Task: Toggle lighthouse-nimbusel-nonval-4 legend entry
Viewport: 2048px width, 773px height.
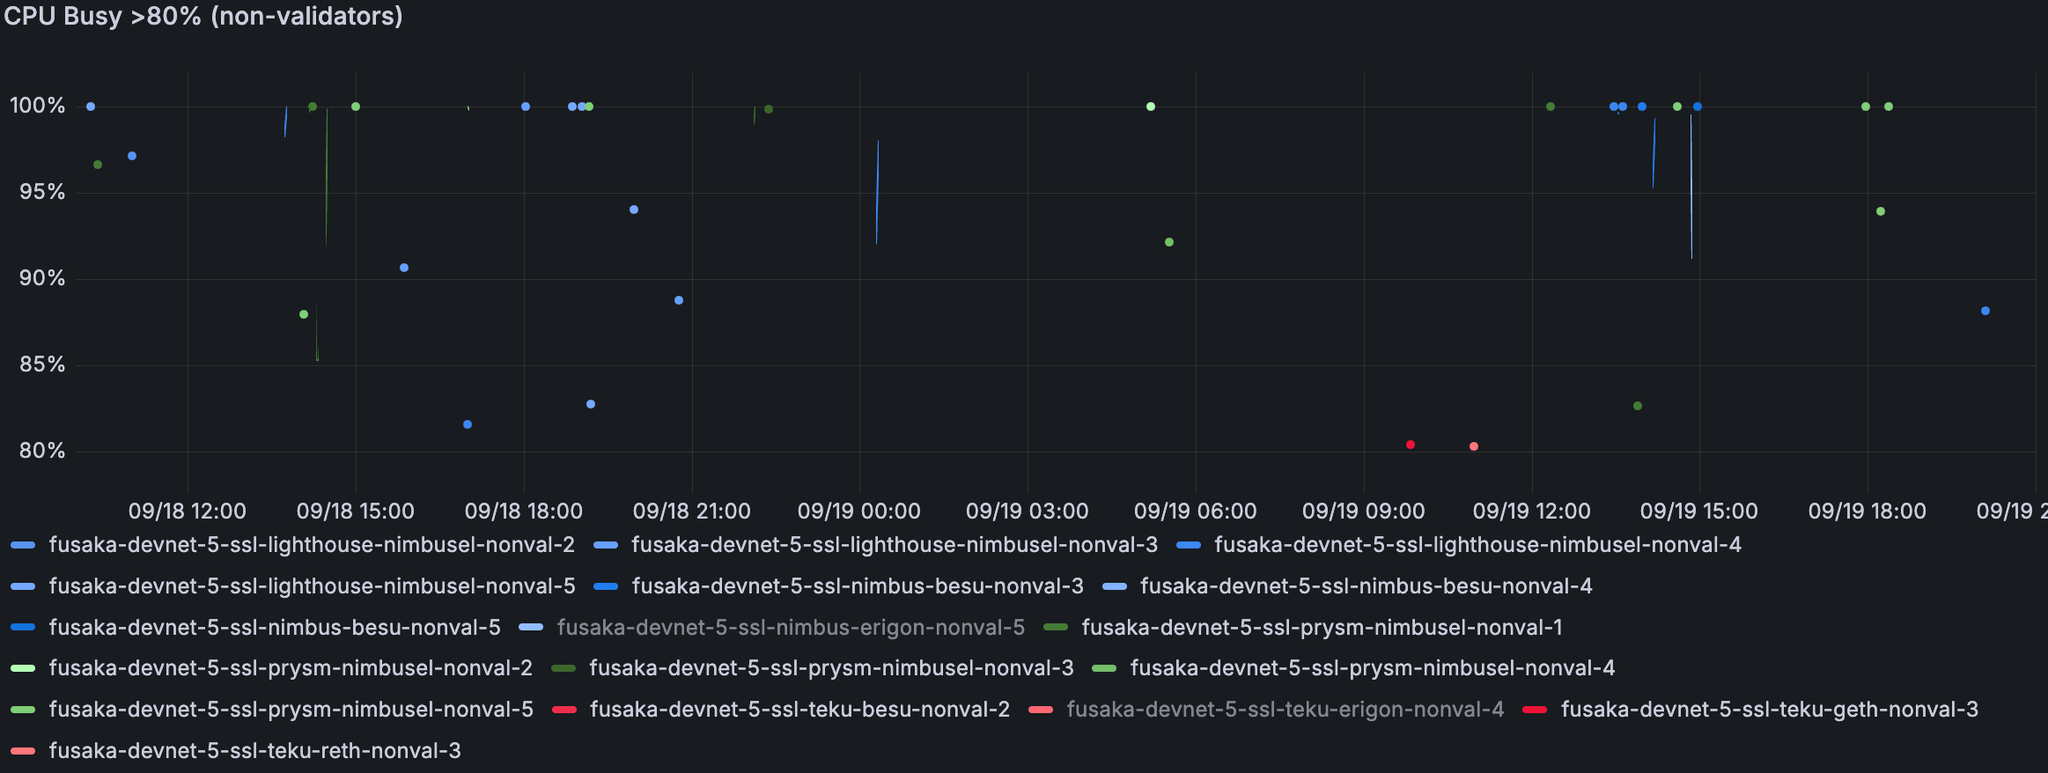Action: pyautogui.click(x=1477, y=545)
